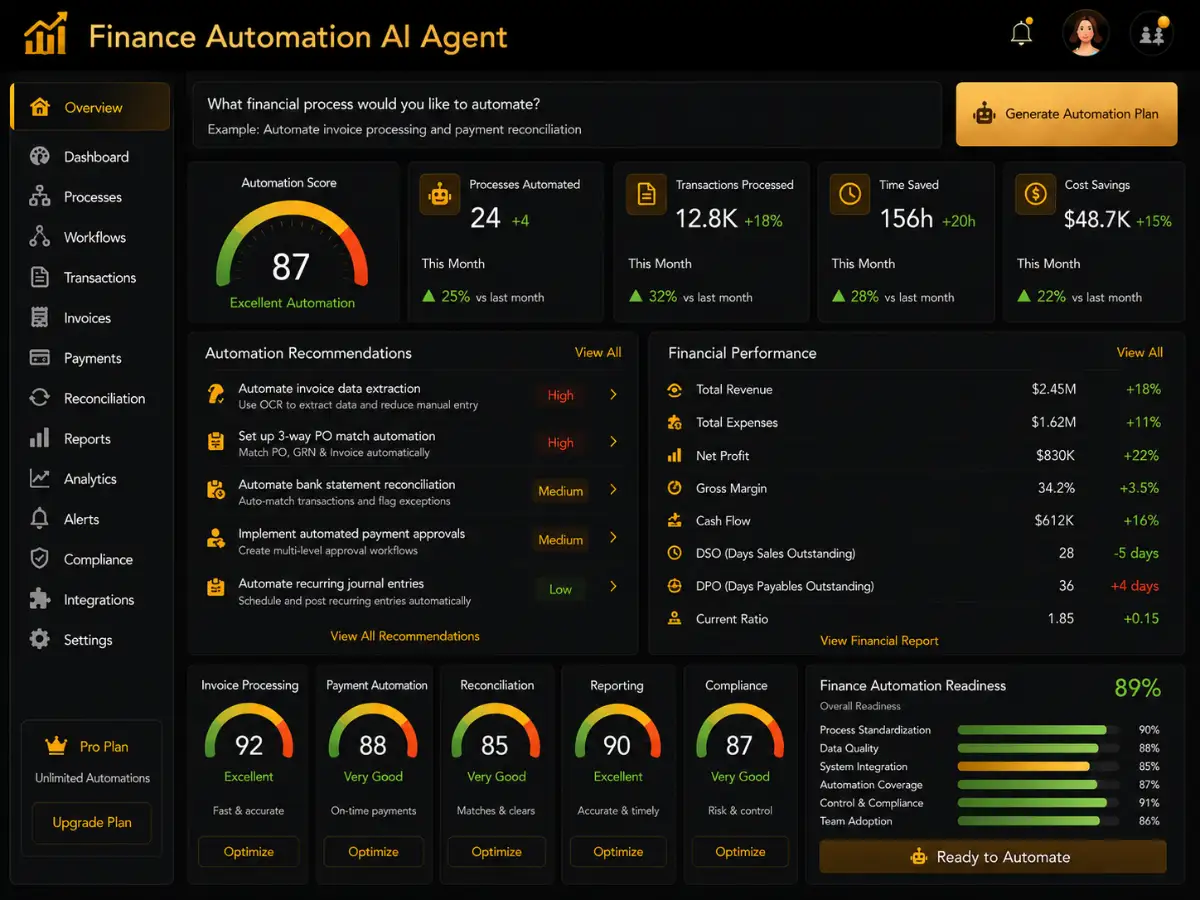This screenshot has width=1200, height=900.
Task: Open the View Financial Report link
Action: coord(879,640)
